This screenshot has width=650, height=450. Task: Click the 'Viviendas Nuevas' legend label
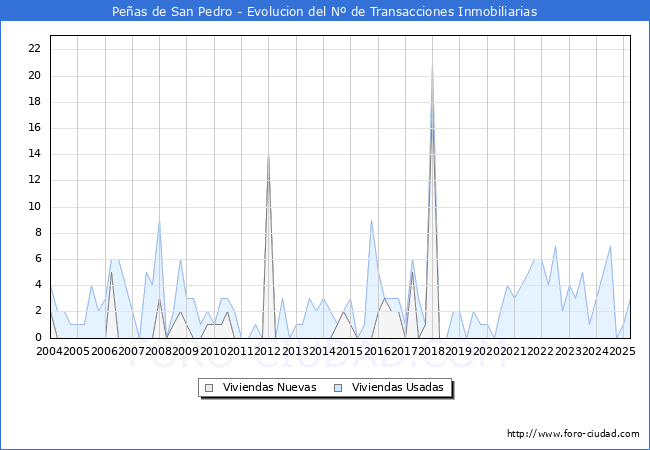(269, 387)
